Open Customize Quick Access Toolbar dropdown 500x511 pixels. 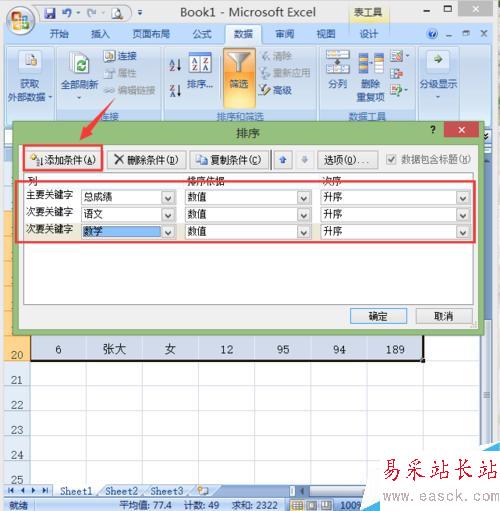140,13
